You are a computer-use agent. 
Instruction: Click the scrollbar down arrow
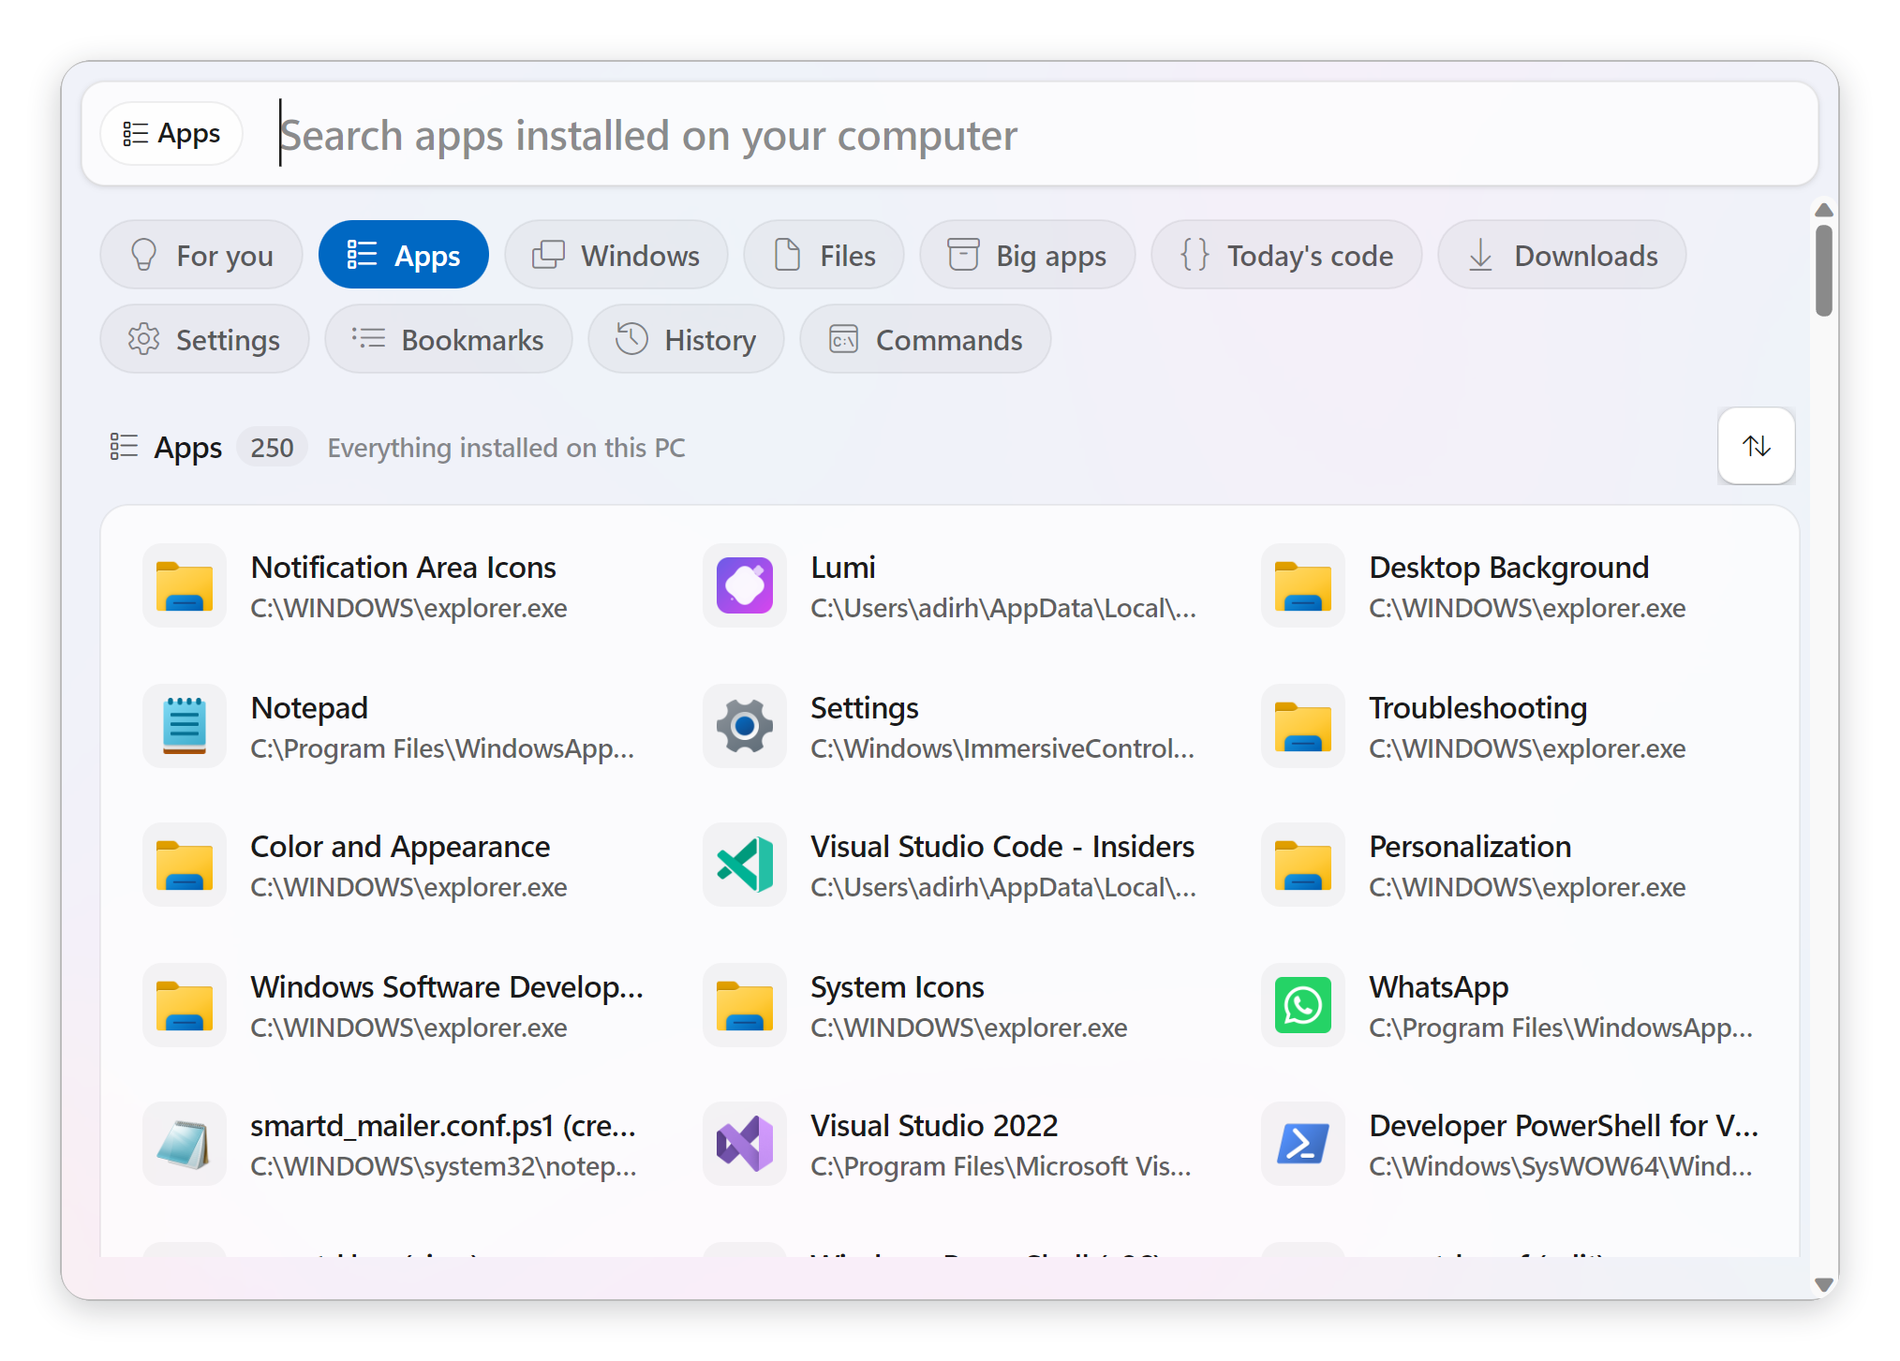point(1824,1285)
